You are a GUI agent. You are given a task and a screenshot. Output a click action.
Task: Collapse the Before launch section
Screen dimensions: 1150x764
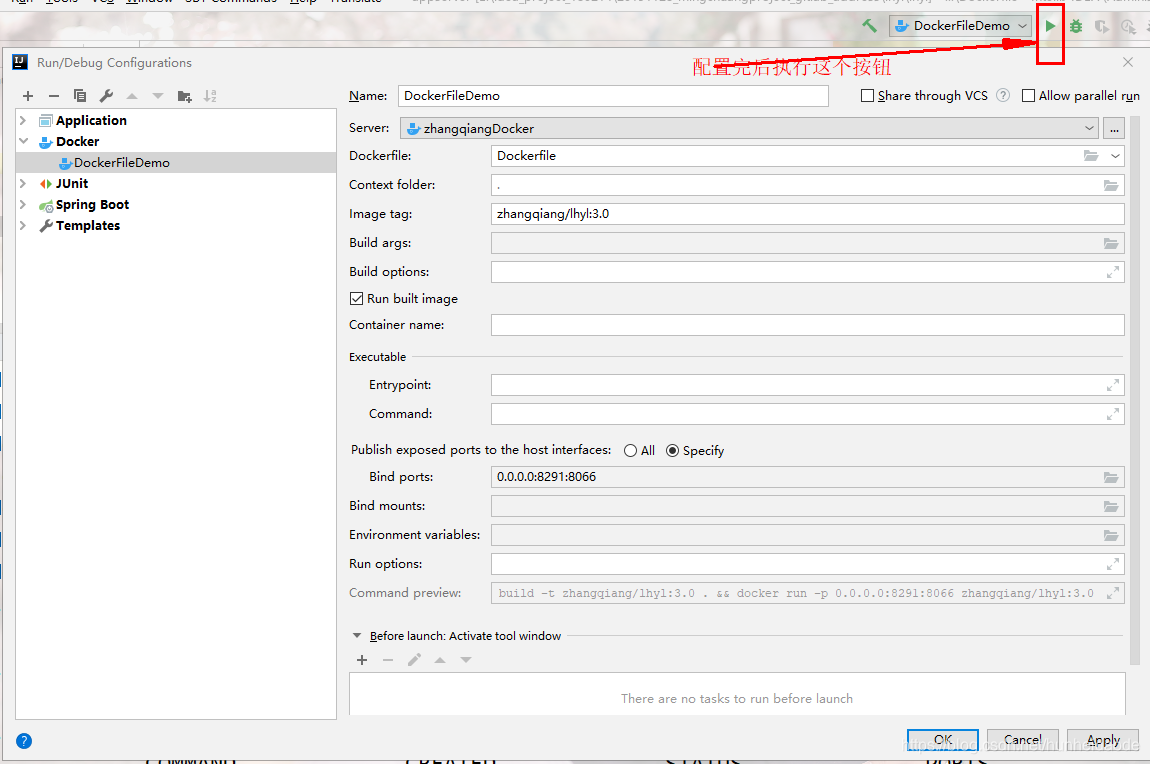click(x=357, y=636)
